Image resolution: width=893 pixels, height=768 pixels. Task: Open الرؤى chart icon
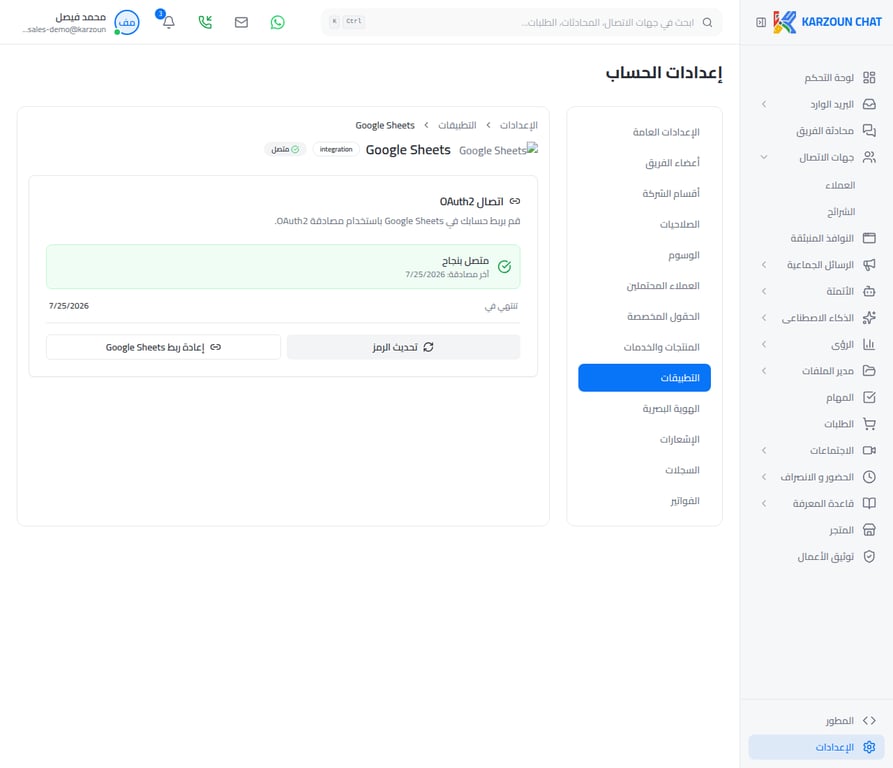(869, 344)
